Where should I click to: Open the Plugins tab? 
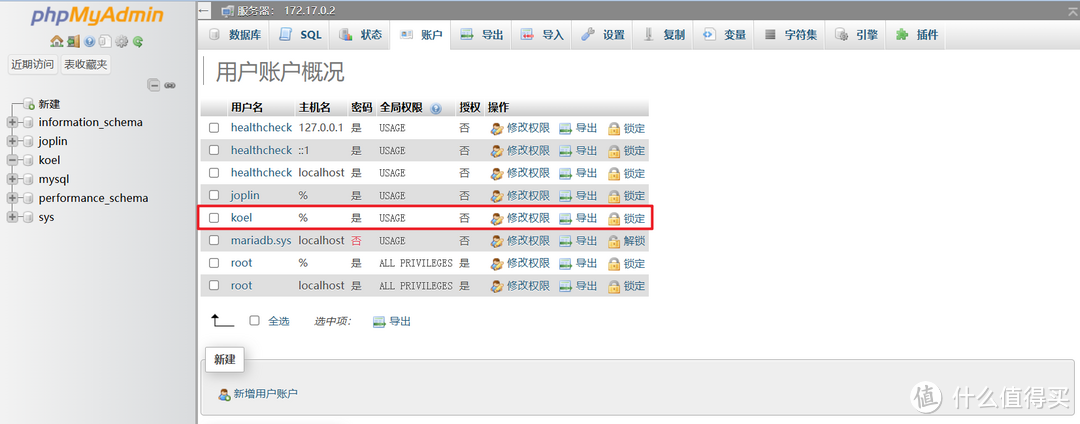coord(916,35)
